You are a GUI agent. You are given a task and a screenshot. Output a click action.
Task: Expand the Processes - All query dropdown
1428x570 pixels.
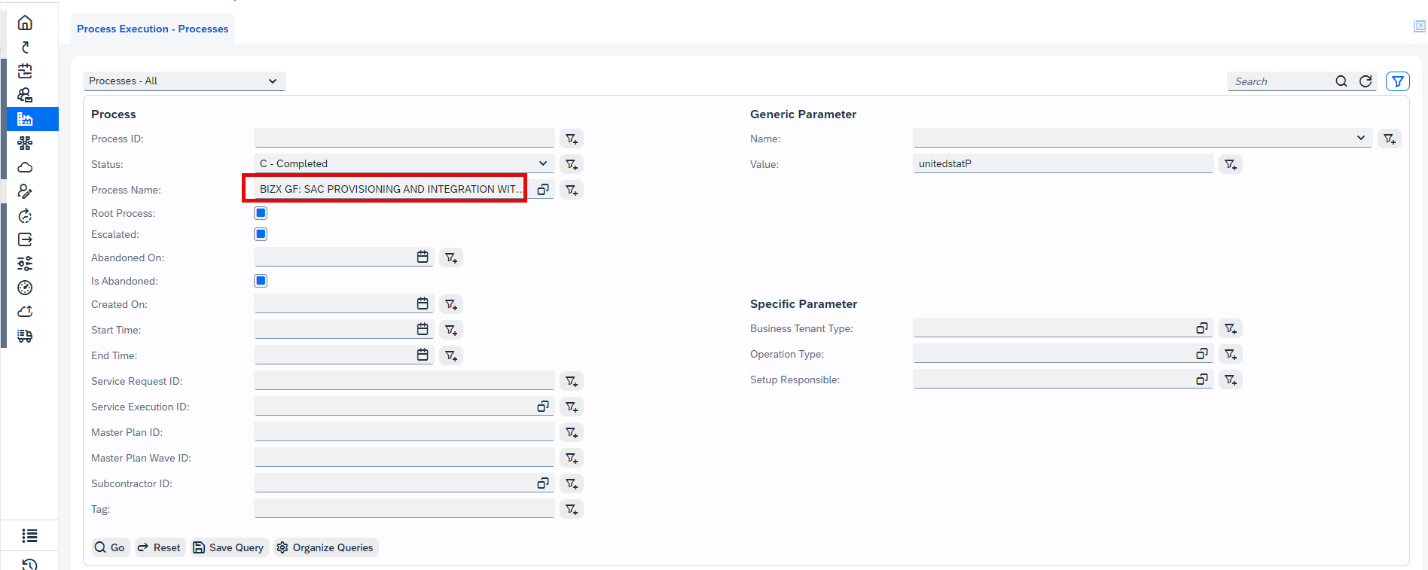click(x=185, y=81)
